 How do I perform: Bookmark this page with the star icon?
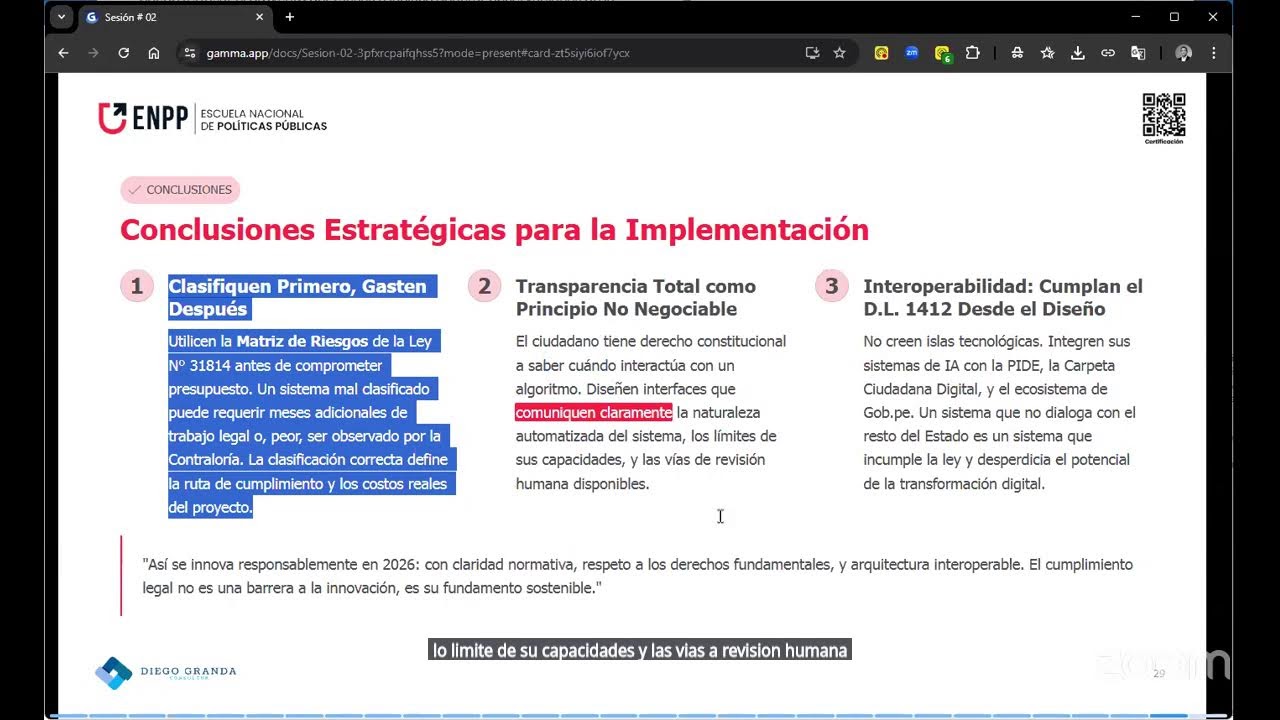[x=840, y=53]
